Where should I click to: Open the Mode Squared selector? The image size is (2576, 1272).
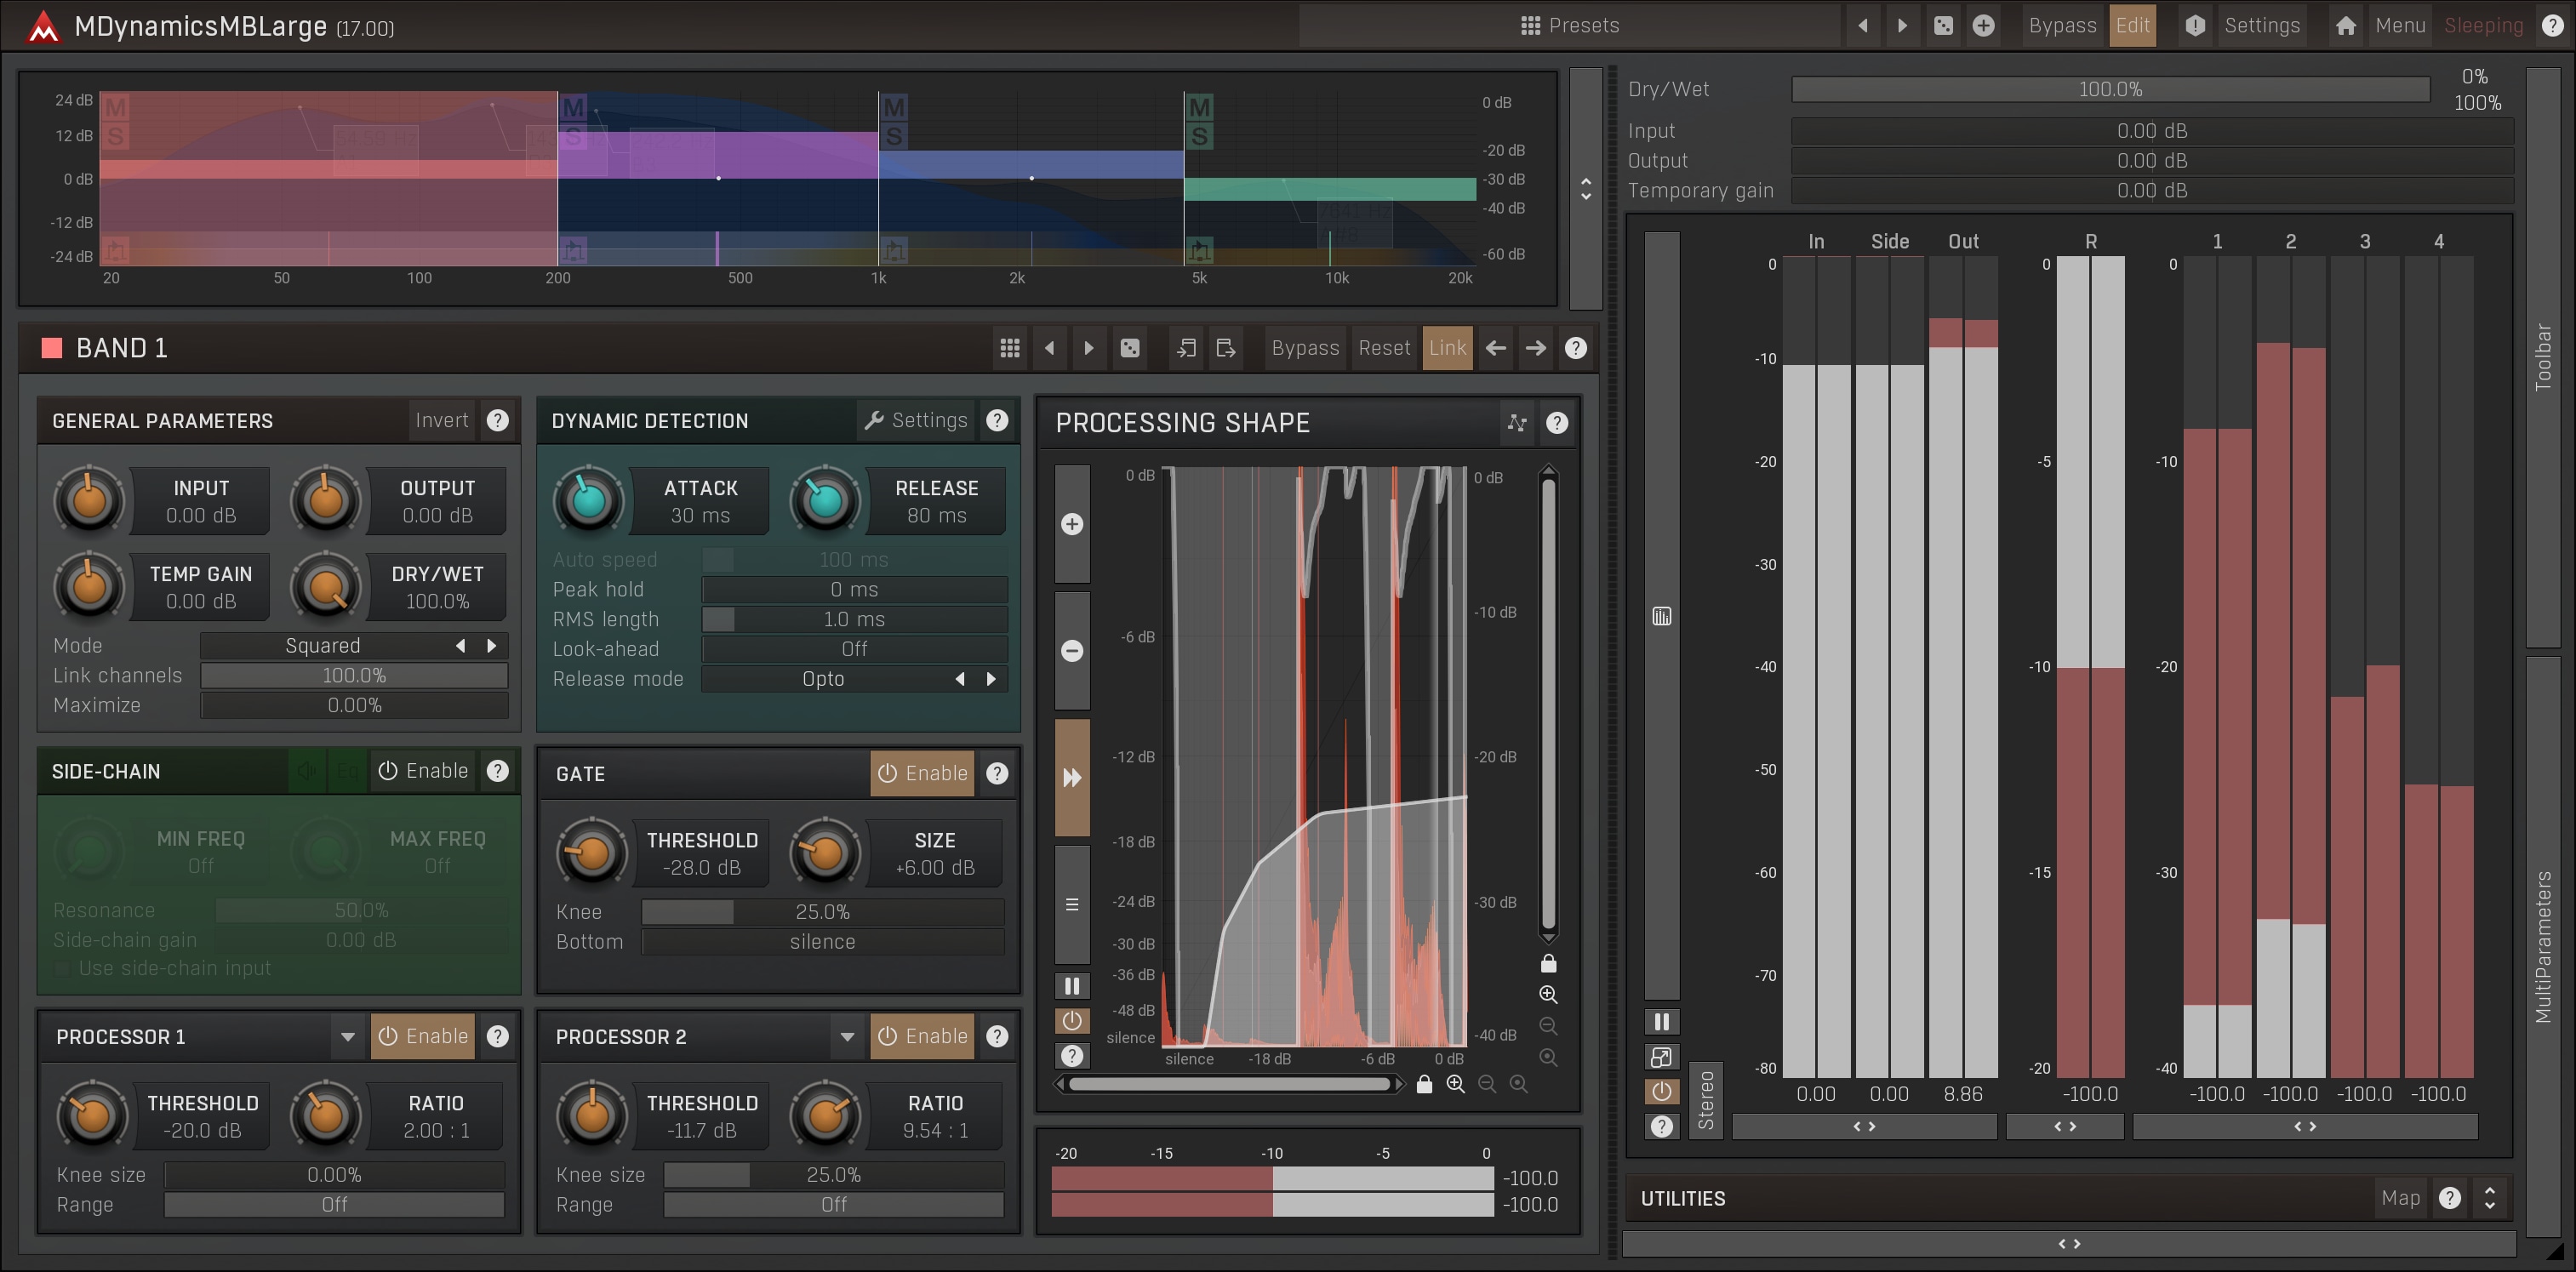[x=323, y=646]
